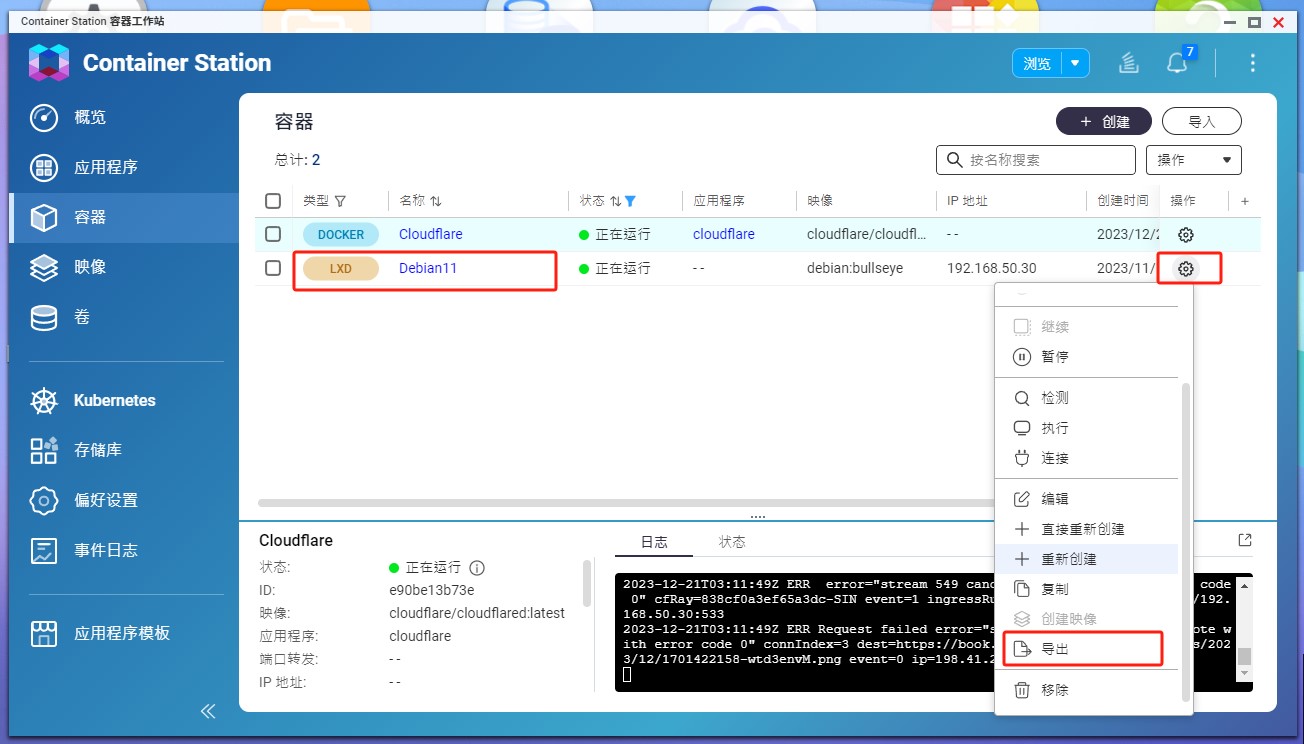The width and height of the screenshot is (1304, 744).
Task: Open the Debian11 container link
Action: 428,268
